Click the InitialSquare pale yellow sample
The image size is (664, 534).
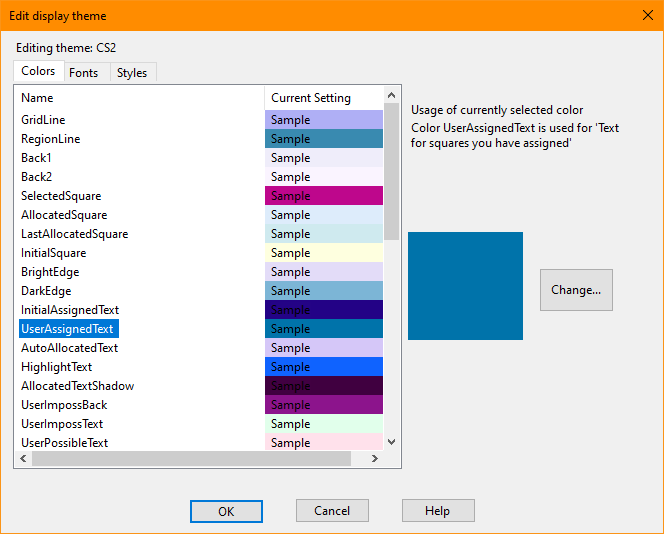click(324, 253)
